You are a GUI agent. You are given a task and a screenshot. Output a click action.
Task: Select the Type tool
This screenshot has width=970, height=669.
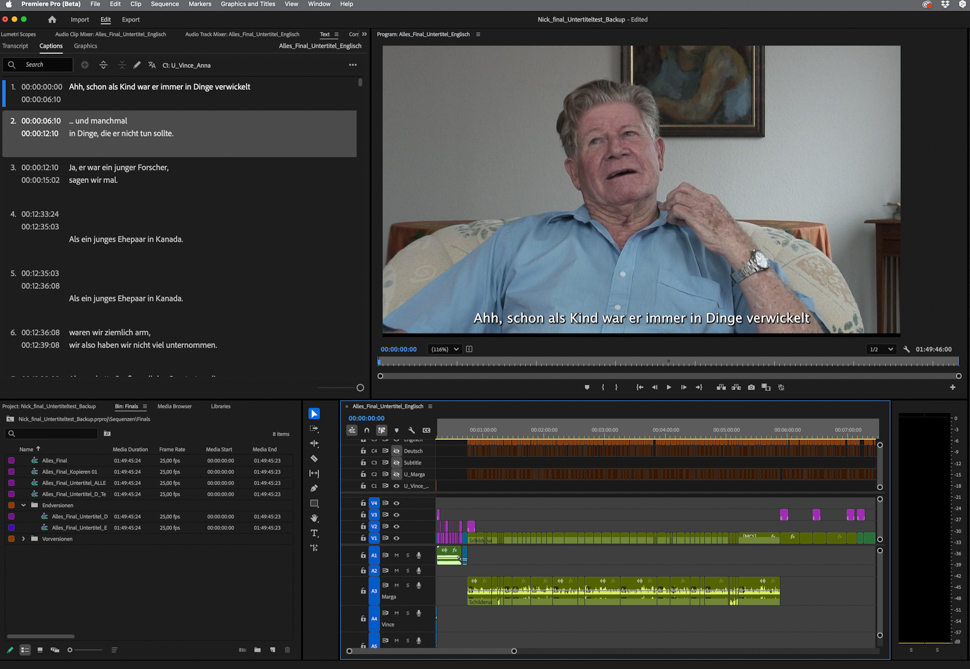click(x=314, y=533)
